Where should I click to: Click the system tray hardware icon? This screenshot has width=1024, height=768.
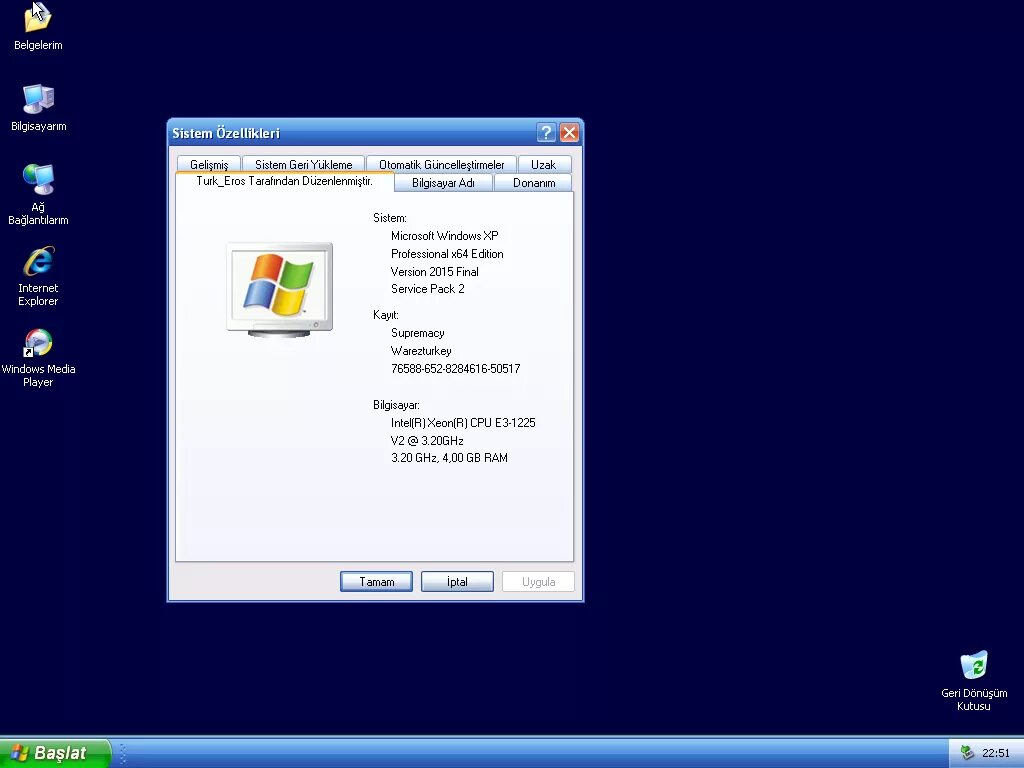click(x=967, y=752)
